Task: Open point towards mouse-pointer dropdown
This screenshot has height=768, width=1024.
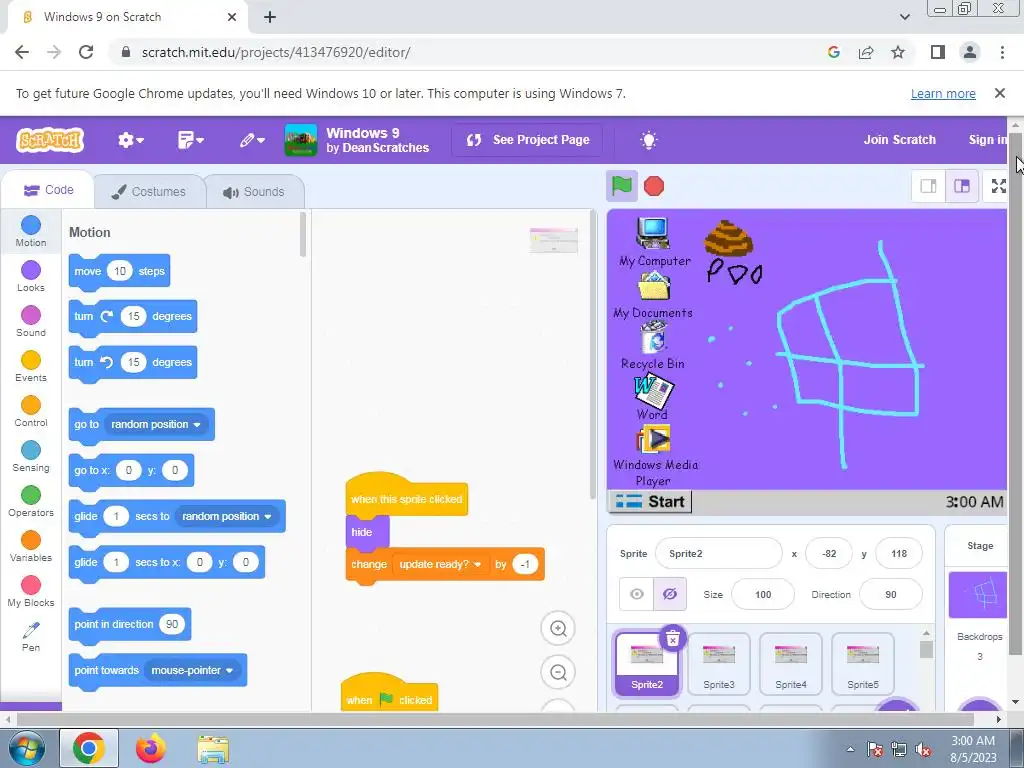Action: 192,670
